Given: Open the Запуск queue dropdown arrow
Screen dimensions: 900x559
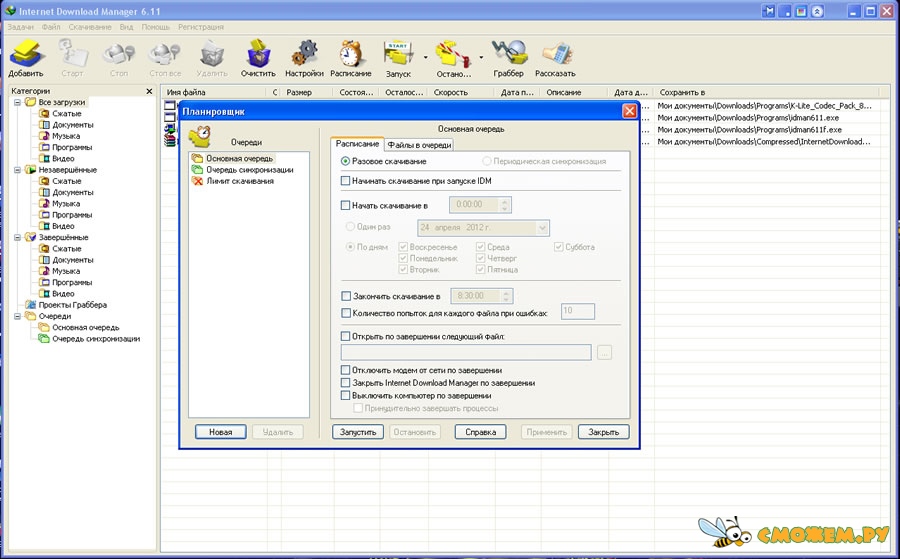Looking at the screenshot, I should pos(425,57).
